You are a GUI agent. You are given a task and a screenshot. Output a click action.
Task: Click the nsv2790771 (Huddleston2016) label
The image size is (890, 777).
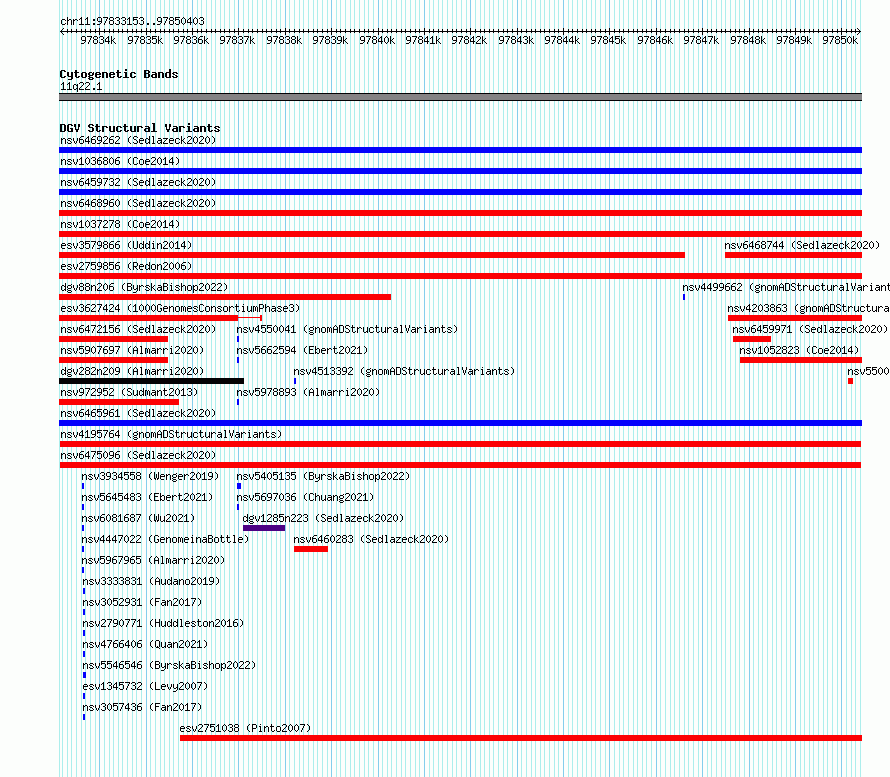(x=163, y=623)
